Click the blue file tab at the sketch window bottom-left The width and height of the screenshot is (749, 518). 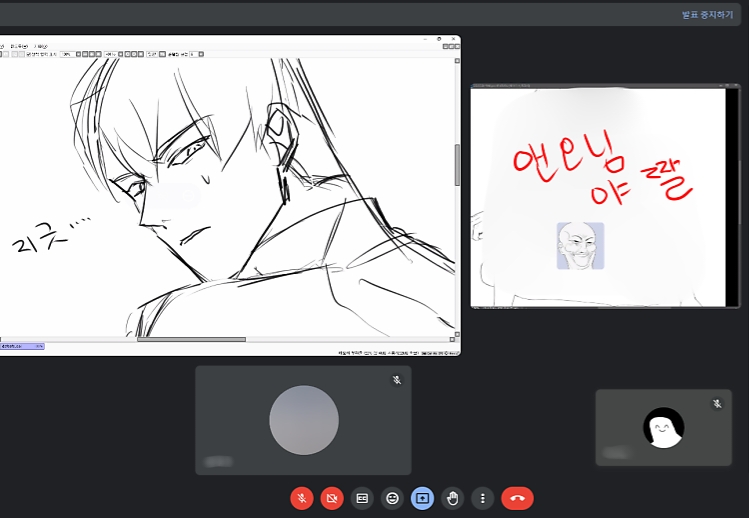click(x=22, y=346)
